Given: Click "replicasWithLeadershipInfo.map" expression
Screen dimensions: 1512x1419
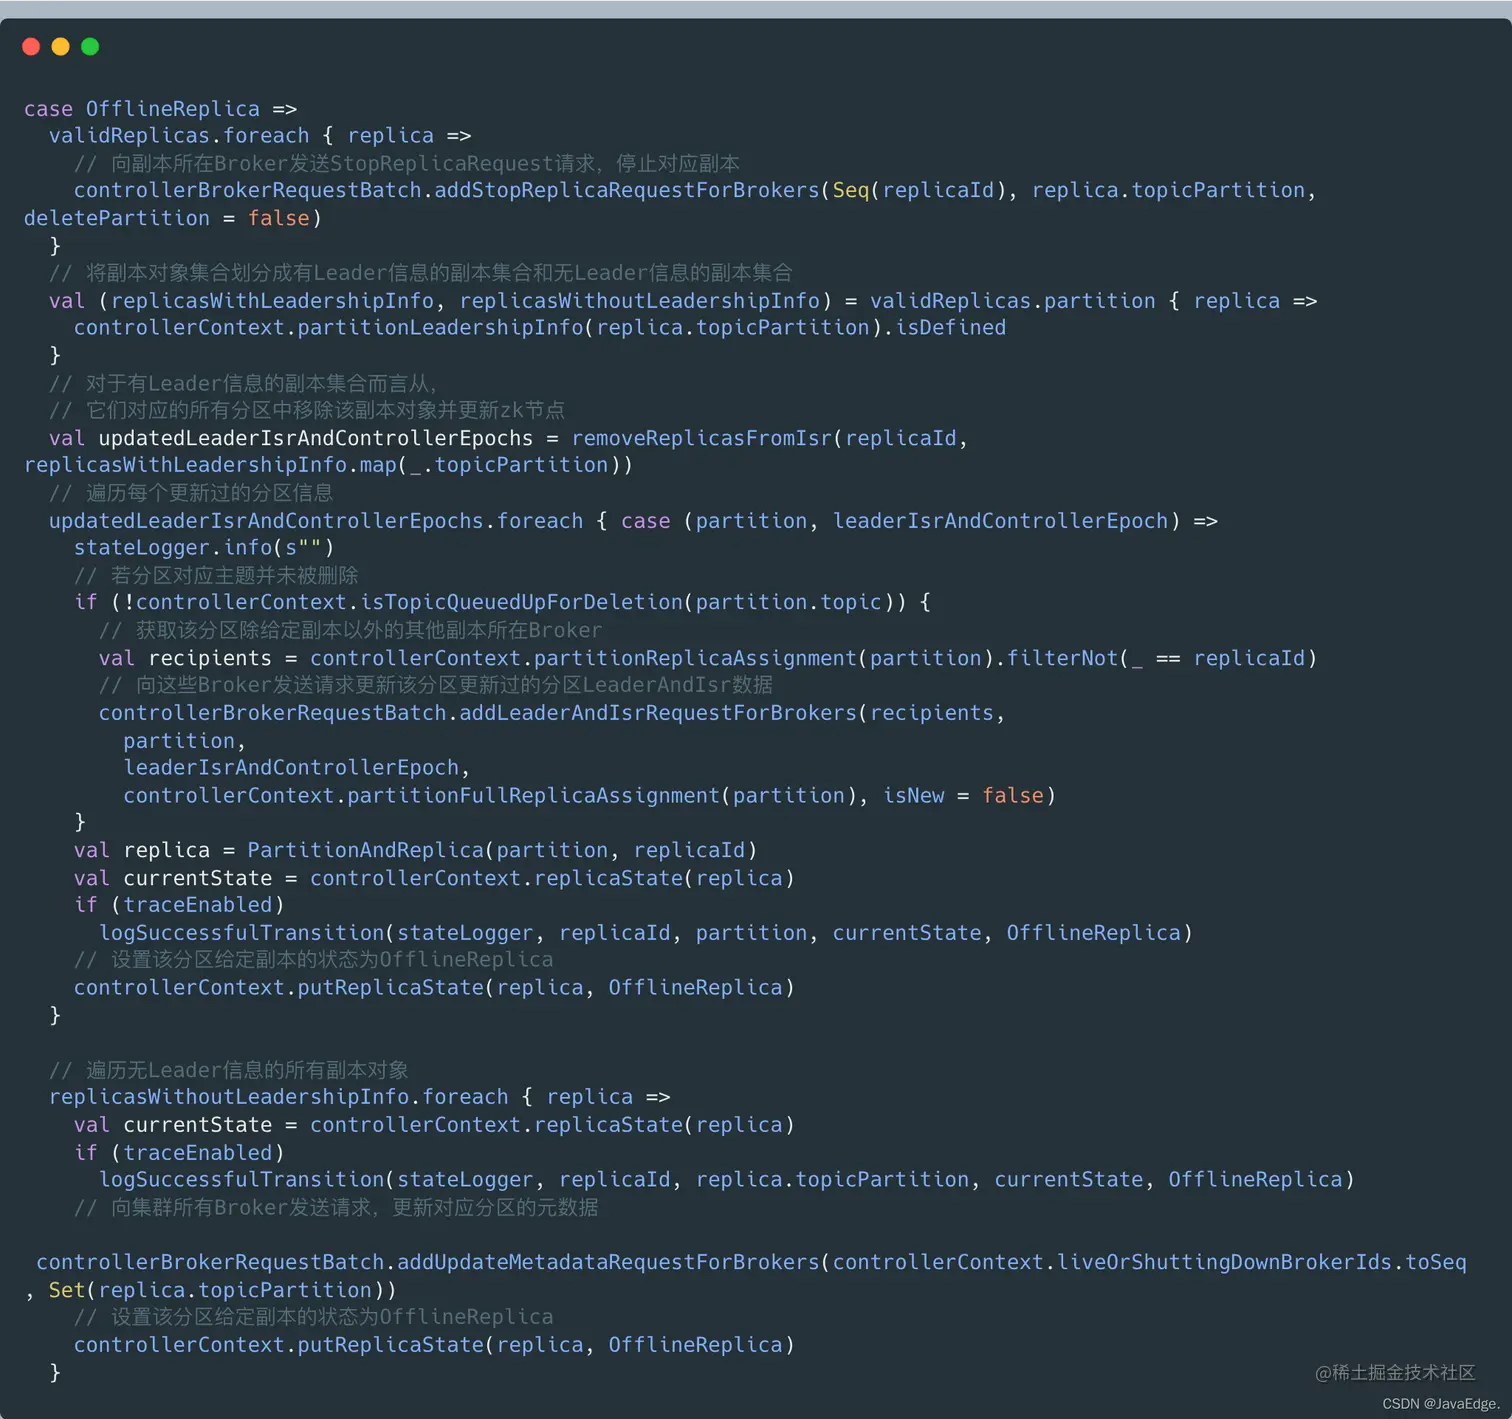Looking at the screenshot, I should 210,465.
